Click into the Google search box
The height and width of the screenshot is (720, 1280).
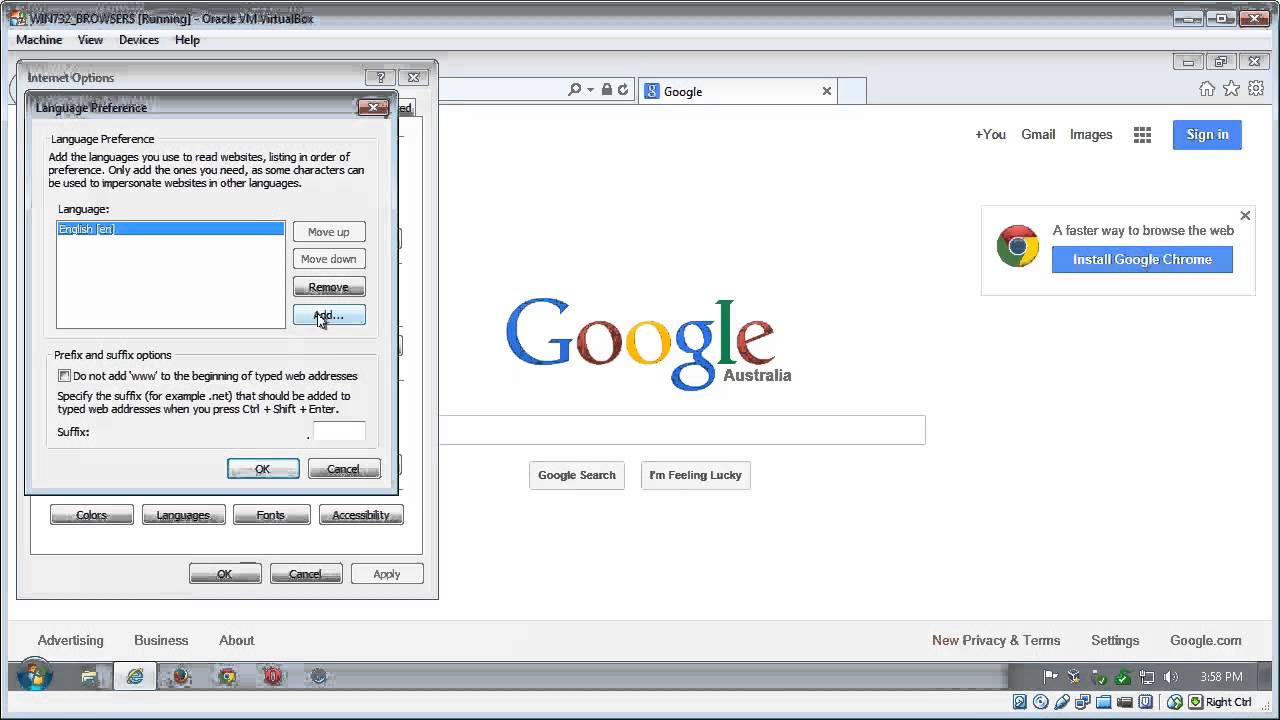pos(682,430)
